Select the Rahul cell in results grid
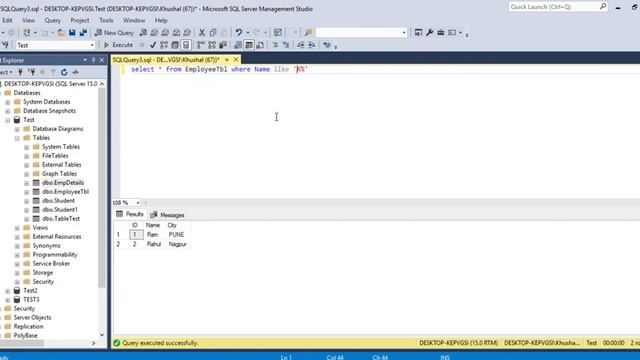The height and width of the screenshot is (360, 640). [154, 244]
